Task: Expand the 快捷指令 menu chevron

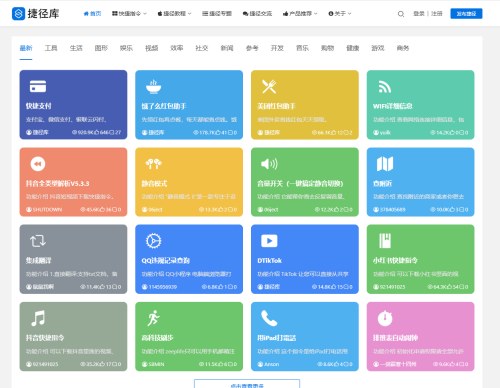Action: click(x=145, y=14)
